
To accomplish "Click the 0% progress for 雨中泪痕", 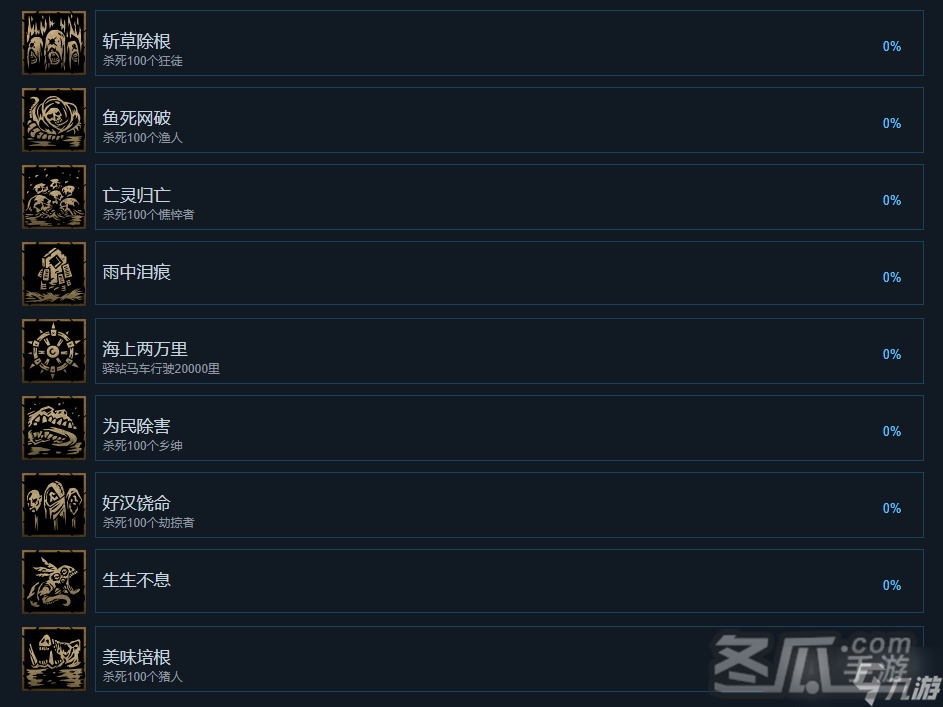I will (891, 277).
